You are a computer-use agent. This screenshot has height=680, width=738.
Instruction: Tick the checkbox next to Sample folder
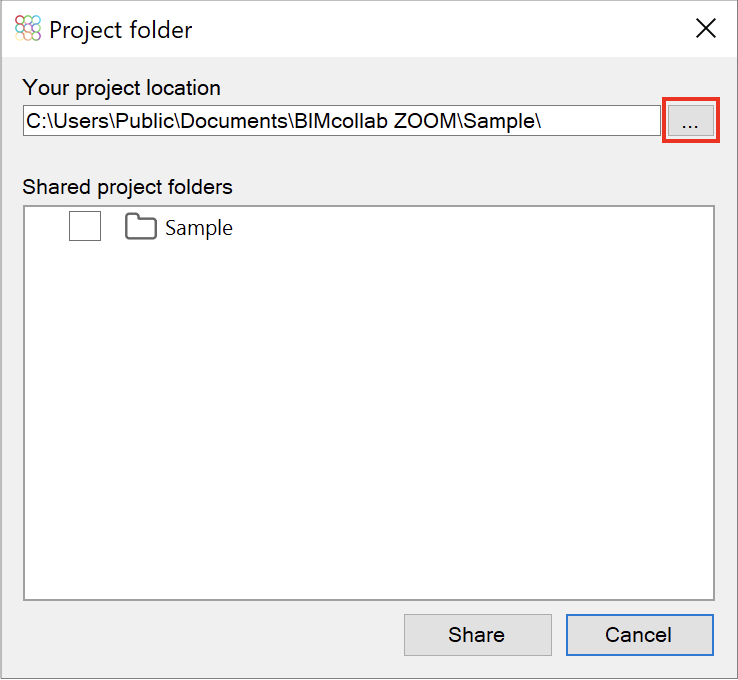pyautogui.click(x=85, y=226)
